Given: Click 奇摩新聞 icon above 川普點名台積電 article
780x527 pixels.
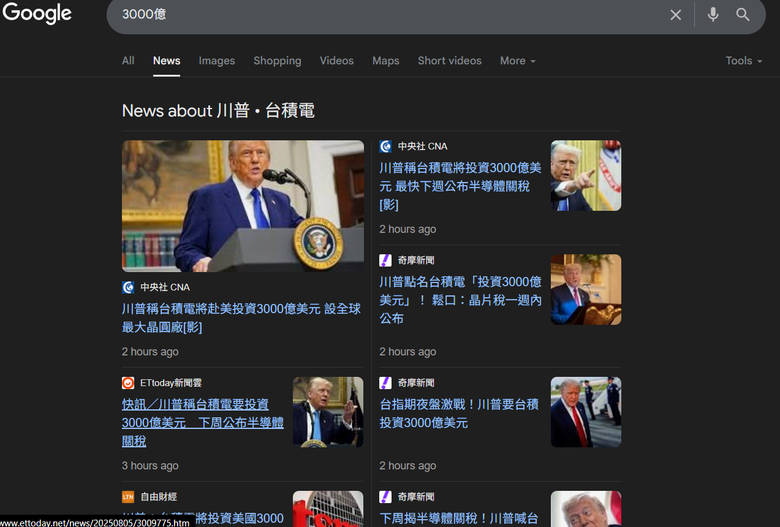Looking at the screenshot, I should [x=386, y=260].
